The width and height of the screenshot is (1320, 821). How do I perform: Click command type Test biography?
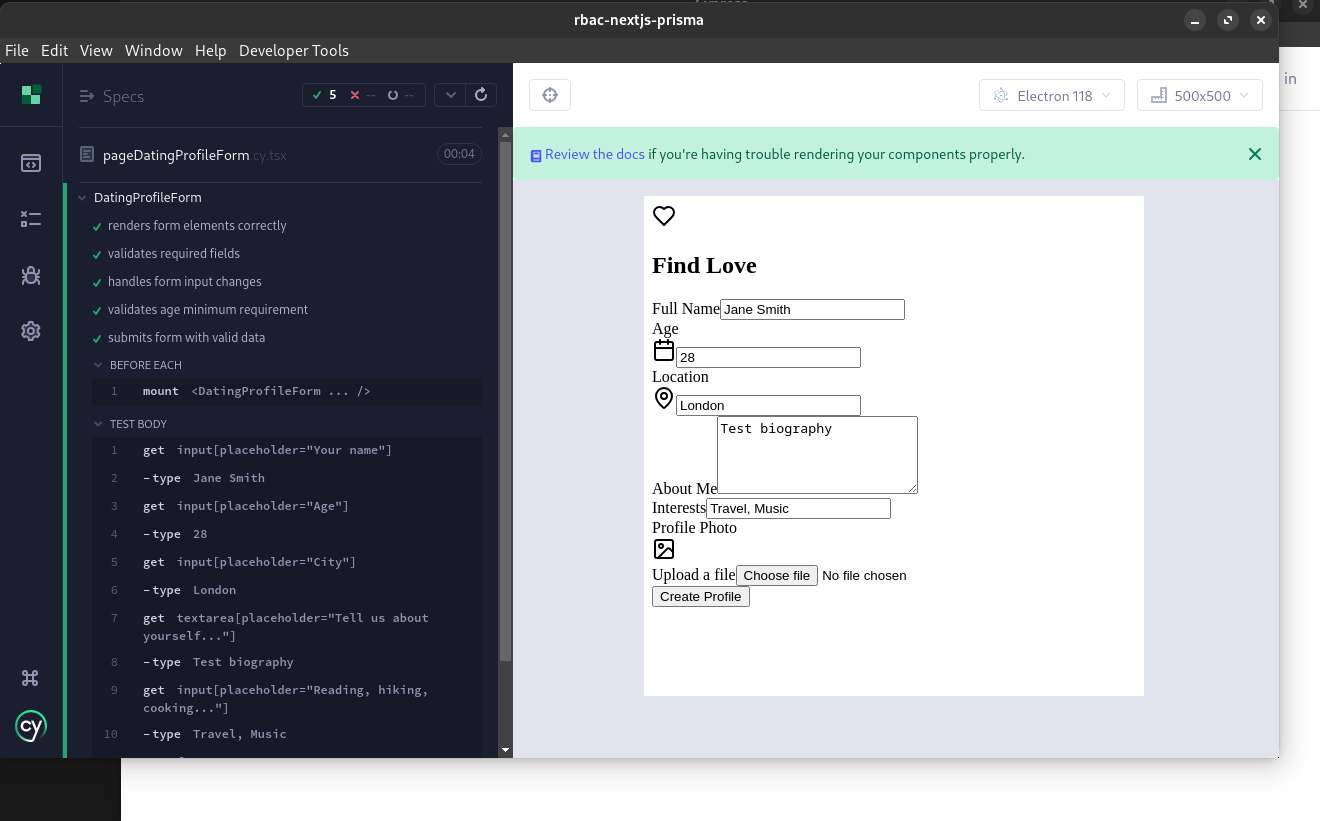(287, 662)
